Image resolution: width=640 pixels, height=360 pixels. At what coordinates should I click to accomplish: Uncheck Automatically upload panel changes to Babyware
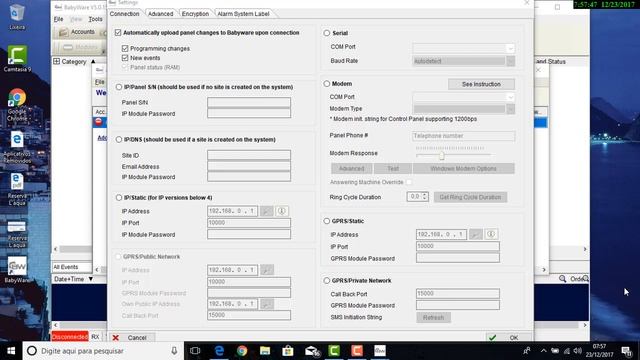[x=118, y=32]
